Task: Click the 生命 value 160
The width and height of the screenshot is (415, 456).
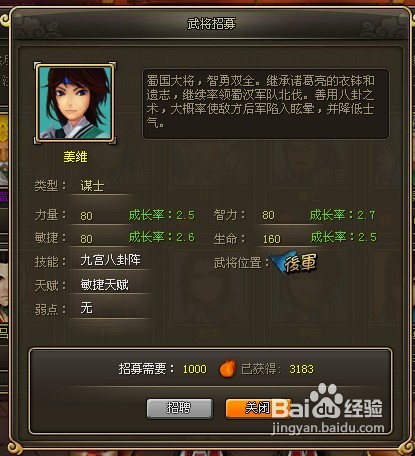Action: pyautogui.click(x=272, y=239)
